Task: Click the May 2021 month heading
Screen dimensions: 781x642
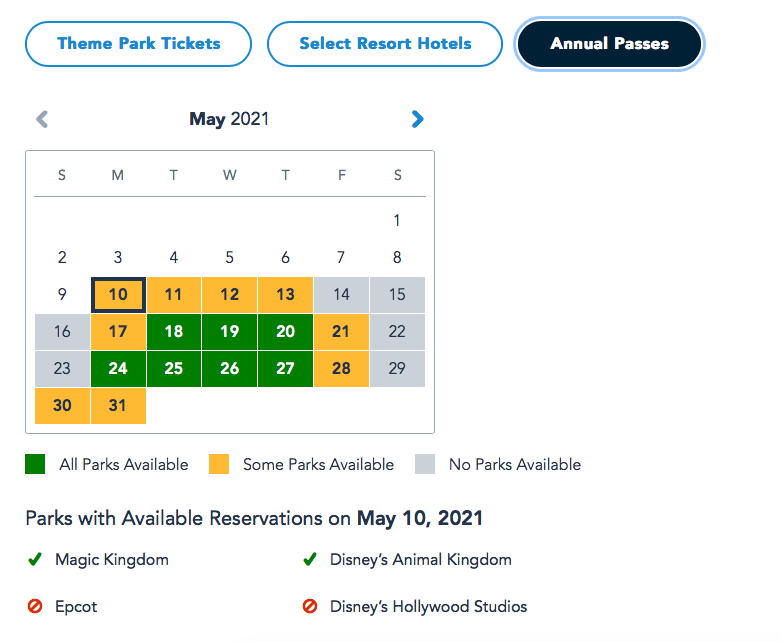Action: pos(229,119)
